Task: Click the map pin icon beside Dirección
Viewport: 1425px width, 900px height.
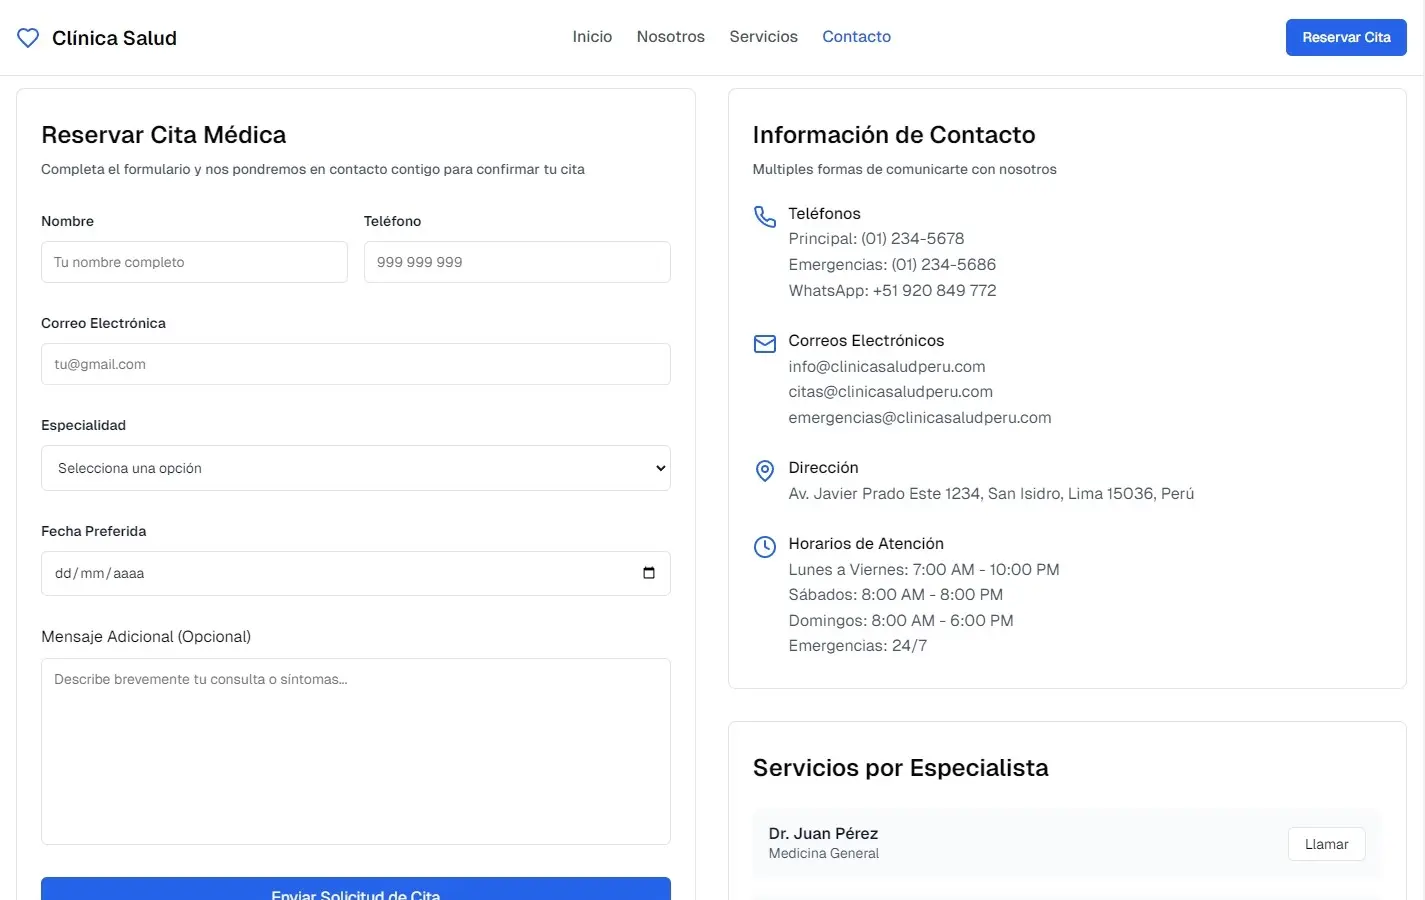Action: pyautogui.click(x=765, y=471)
